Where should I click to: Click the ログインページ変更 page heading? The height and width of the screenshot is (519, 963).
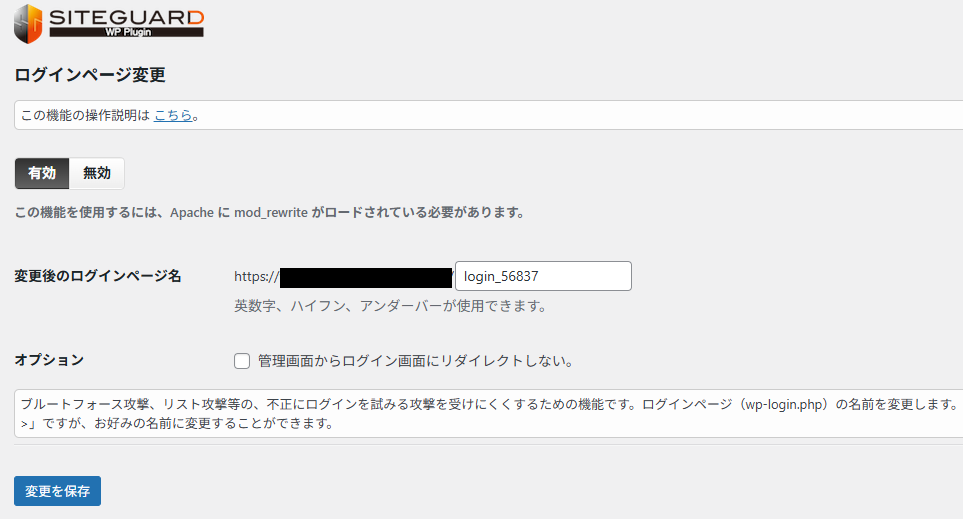90,75
